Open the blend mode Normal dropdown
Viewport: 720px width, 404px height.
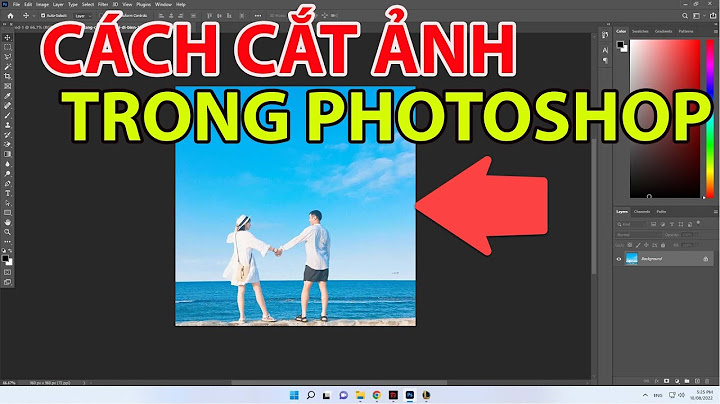(x=639, y=235)
